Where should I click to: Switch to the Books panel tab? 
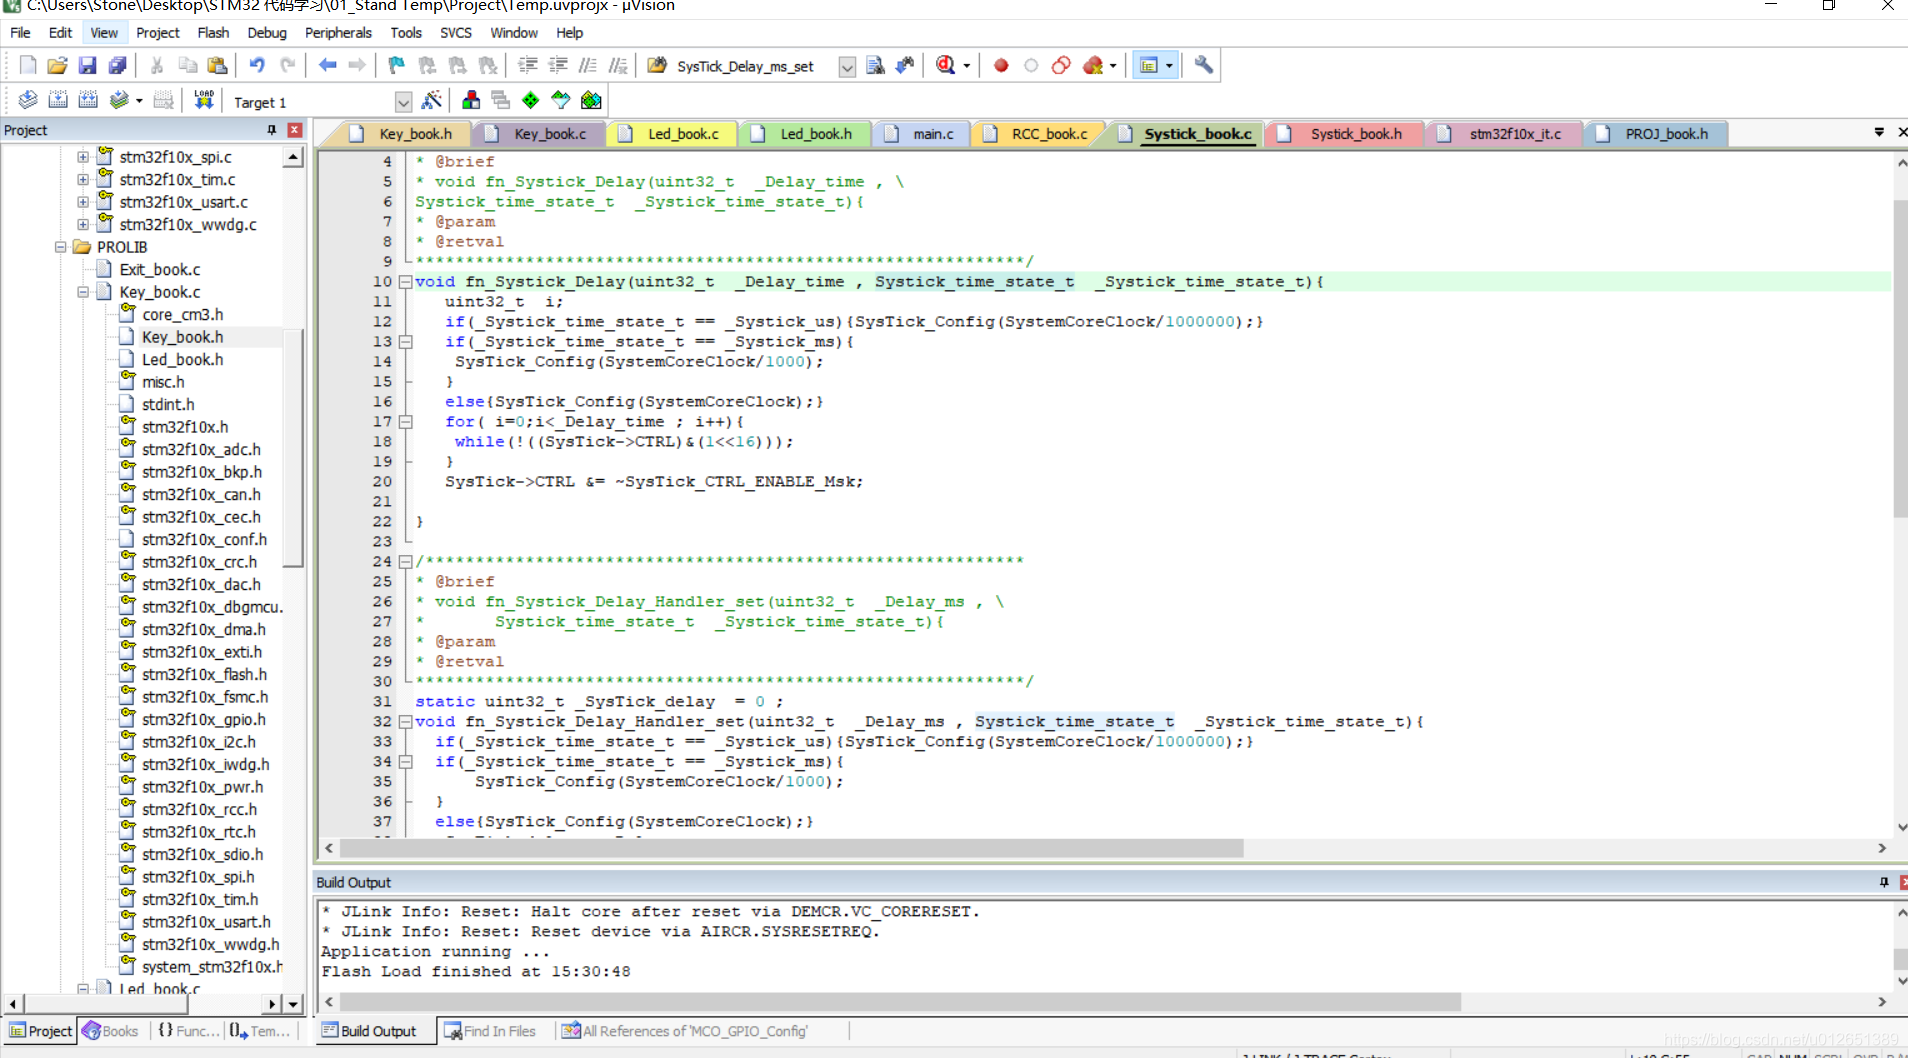tap(111, 1031)
